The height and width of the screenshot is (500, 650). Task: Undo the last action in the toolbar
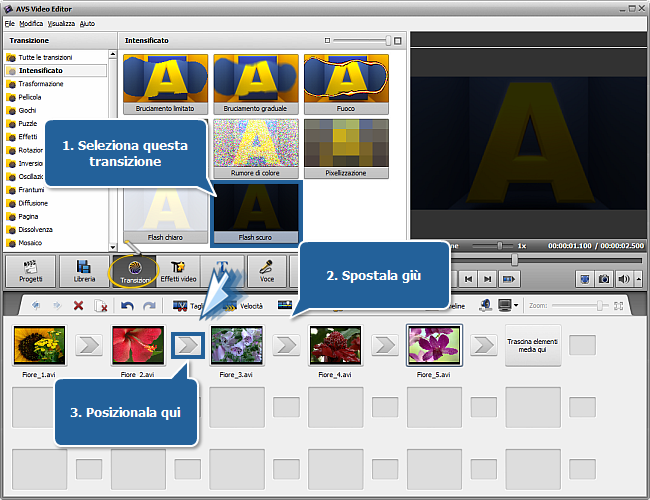[129, 306]
